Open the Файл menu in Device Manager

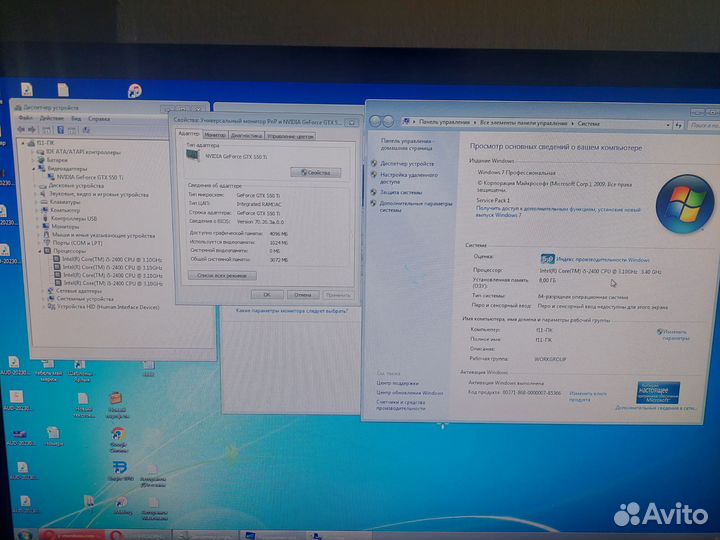coord(25,118)
